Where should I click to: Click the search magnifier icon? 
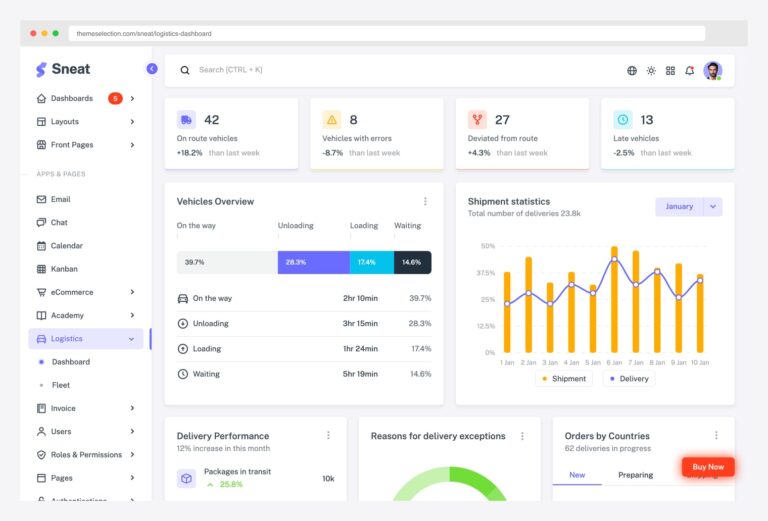tap(185, 70)
